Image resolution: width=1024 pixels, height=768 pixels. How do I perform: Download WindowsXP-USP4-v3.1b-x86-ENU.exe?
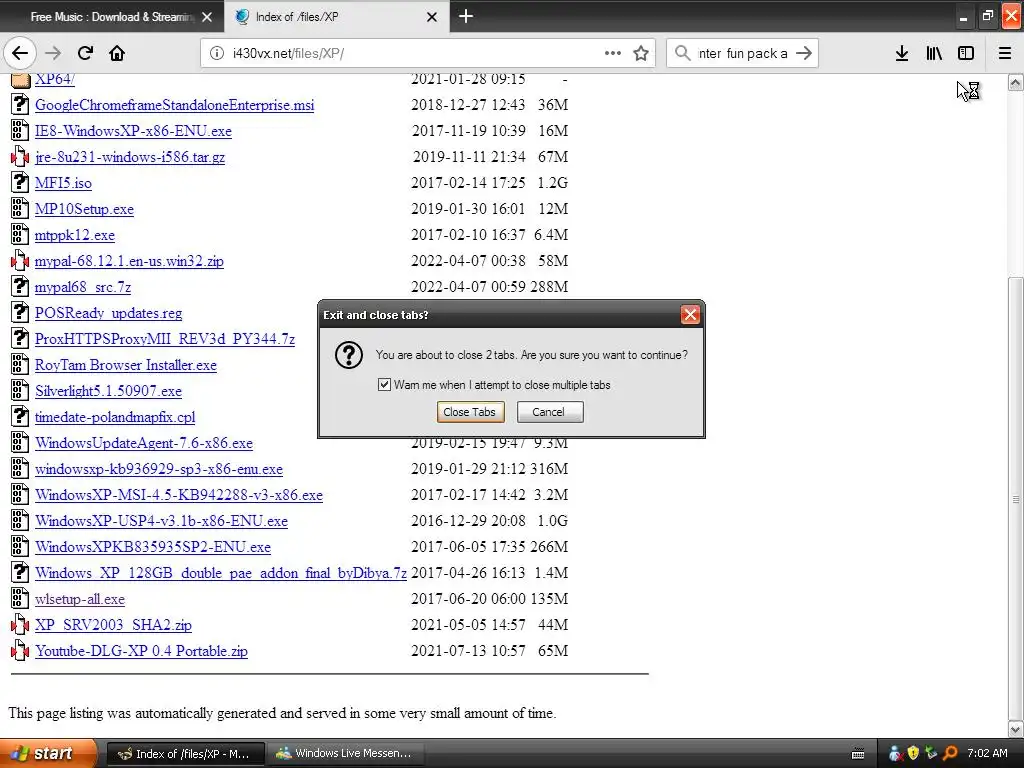[161, 521]
